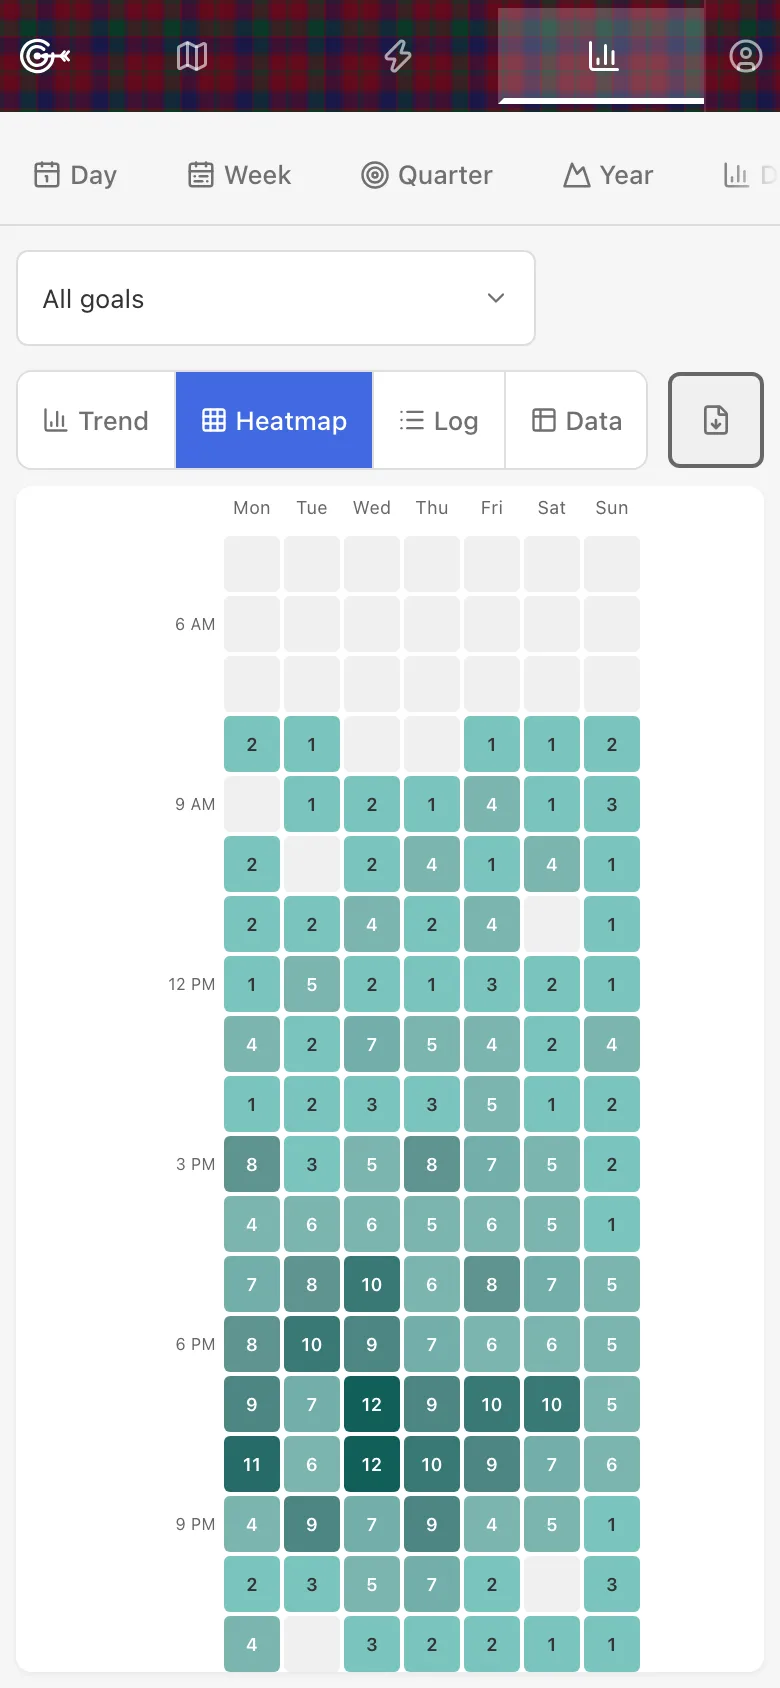780x1688 pixels.
Task: Open the Day view tab
Action: 76,175
